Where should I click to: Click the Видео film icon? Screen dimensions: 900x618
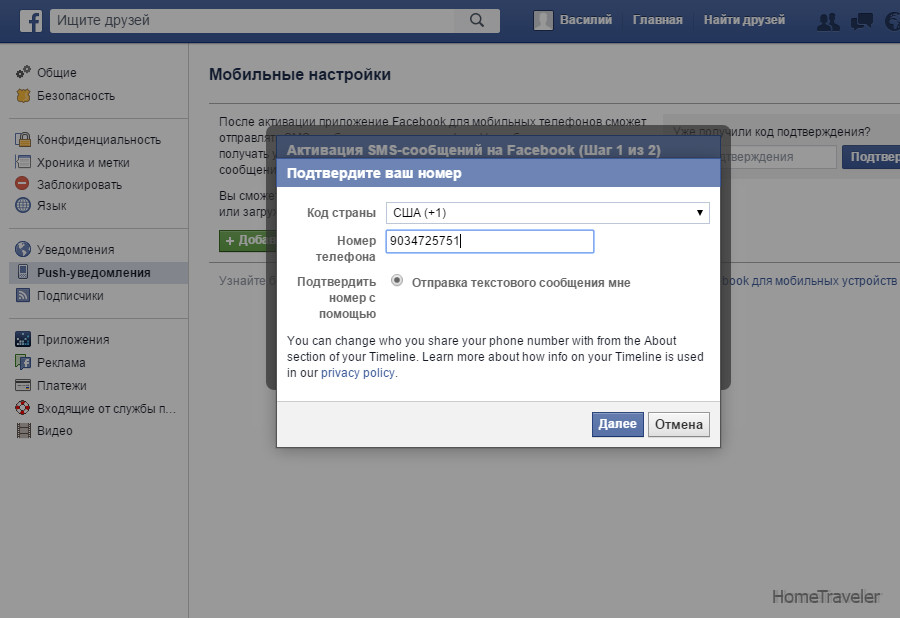[24, 430]
